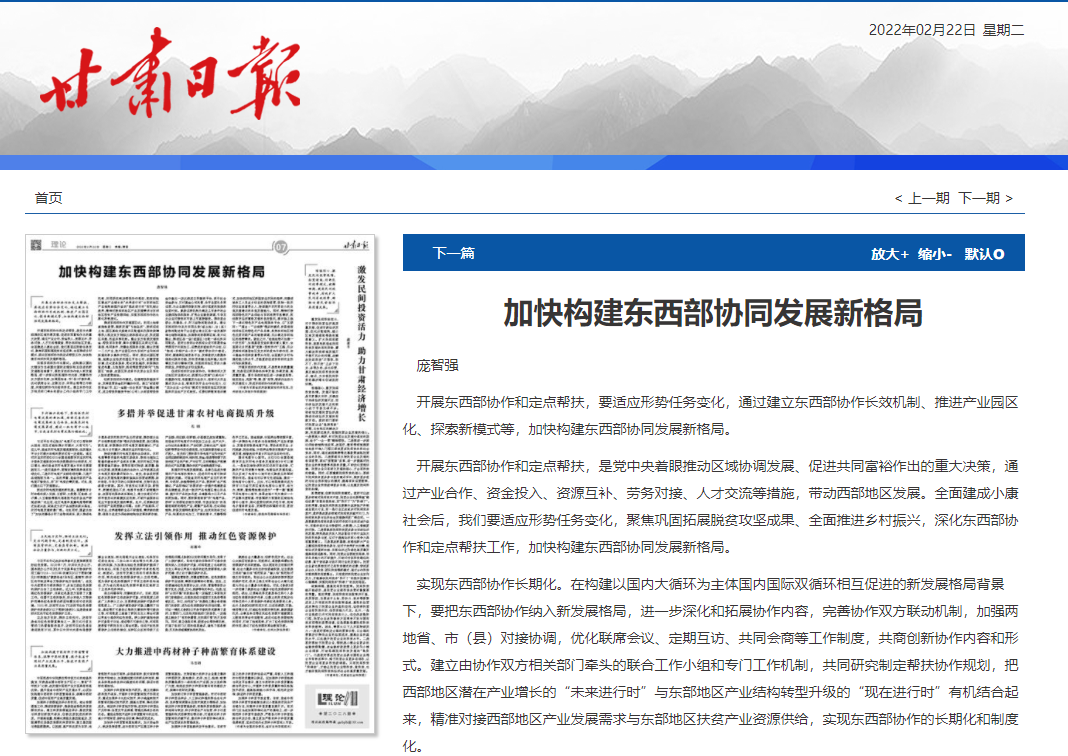Jump to next article with 下一篇

point(454,253)
